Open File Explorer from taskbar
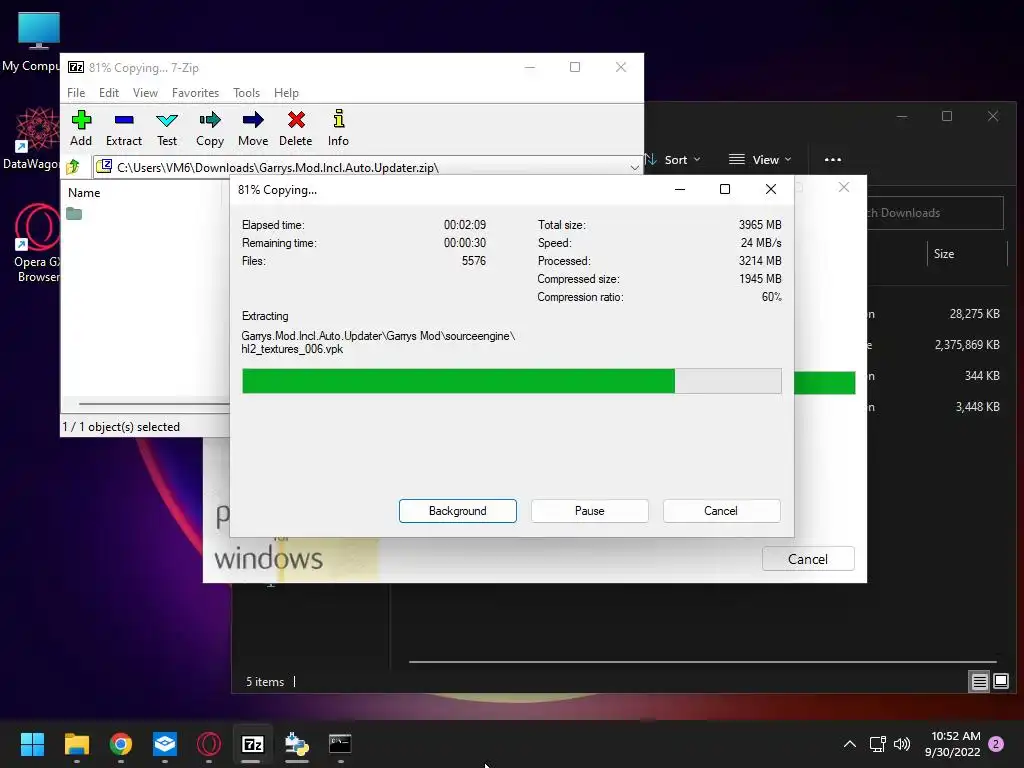This screenshot has width=1024, height=768. (x=76, y=744)
